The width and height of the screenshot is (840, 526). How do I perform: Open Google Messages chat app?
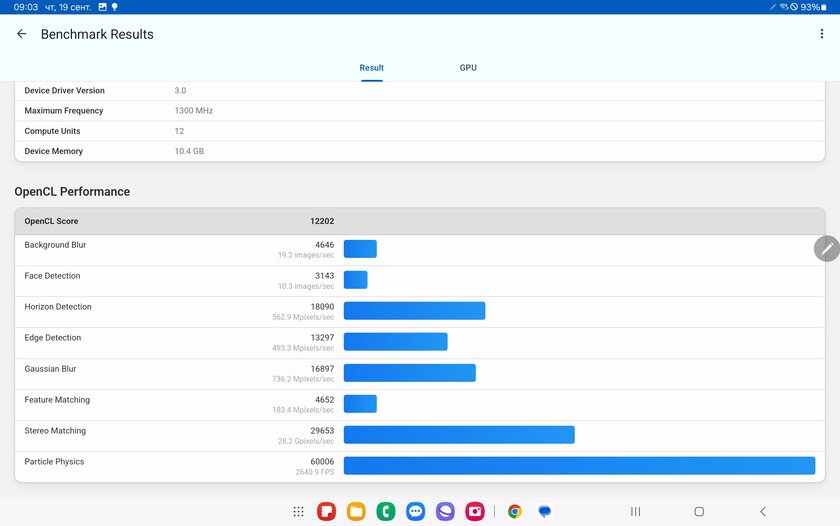pyautogui.click(x=544, y=512)
